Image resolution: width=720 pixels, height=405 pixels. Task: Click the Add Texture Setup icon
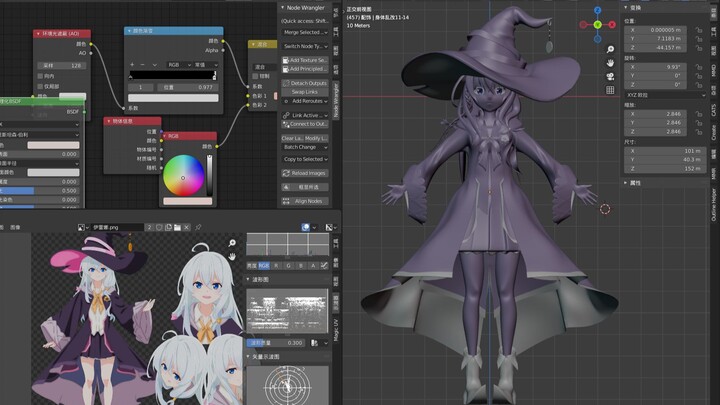pos(286,60)
